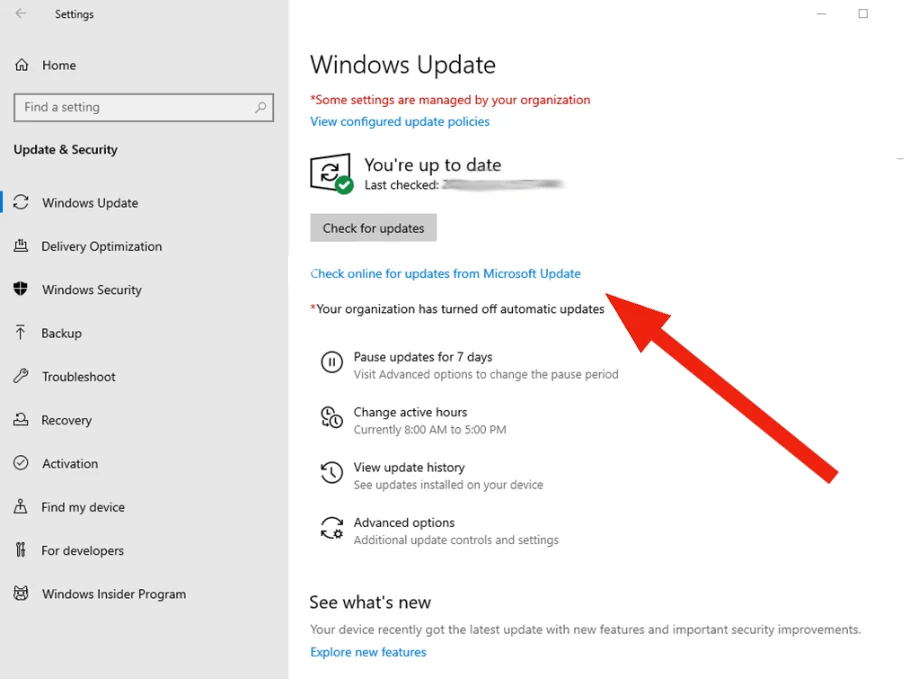Open the Windows Update menu item
Image resolution: width=904 pixels, height=686 pixels.
tap(90, 203)
